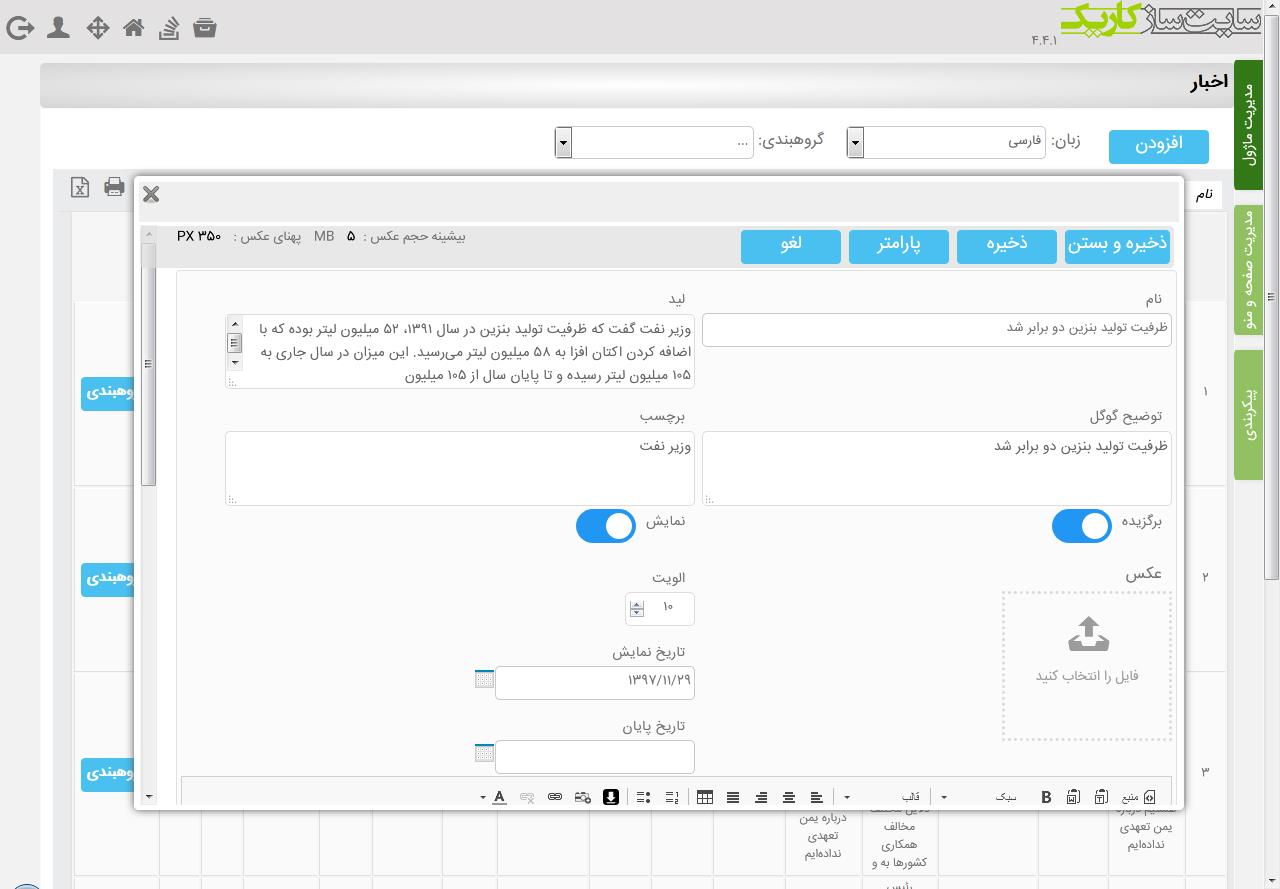Click the stacked layers icon in top bar
1280x889 pixels.
[x=169, y=28]
